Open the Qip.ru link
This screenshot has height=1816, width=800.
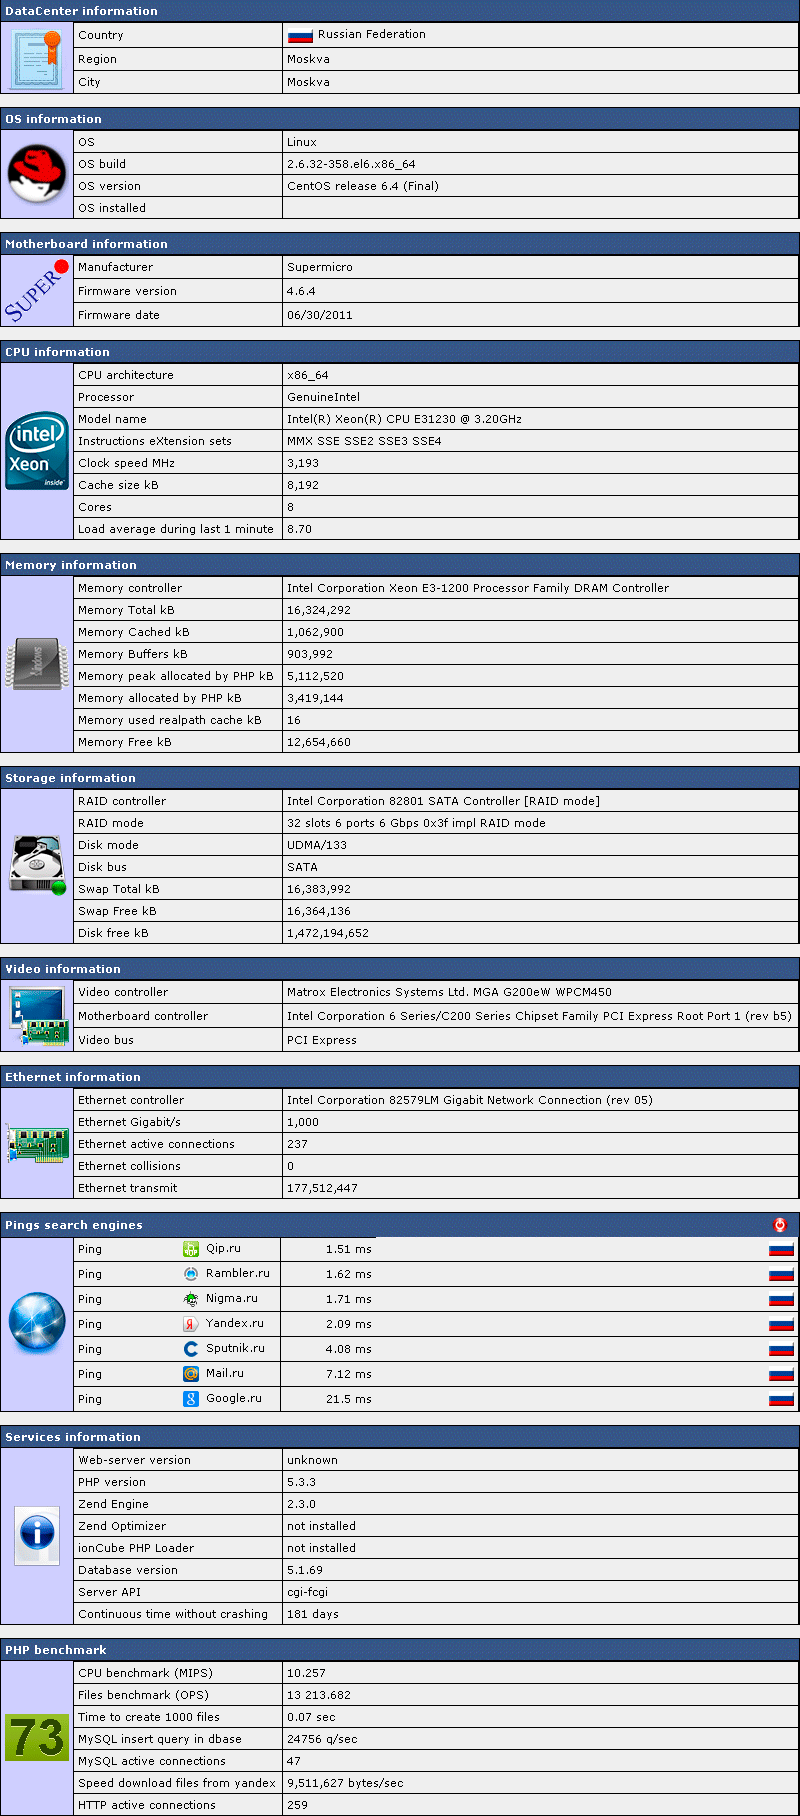223,1248
